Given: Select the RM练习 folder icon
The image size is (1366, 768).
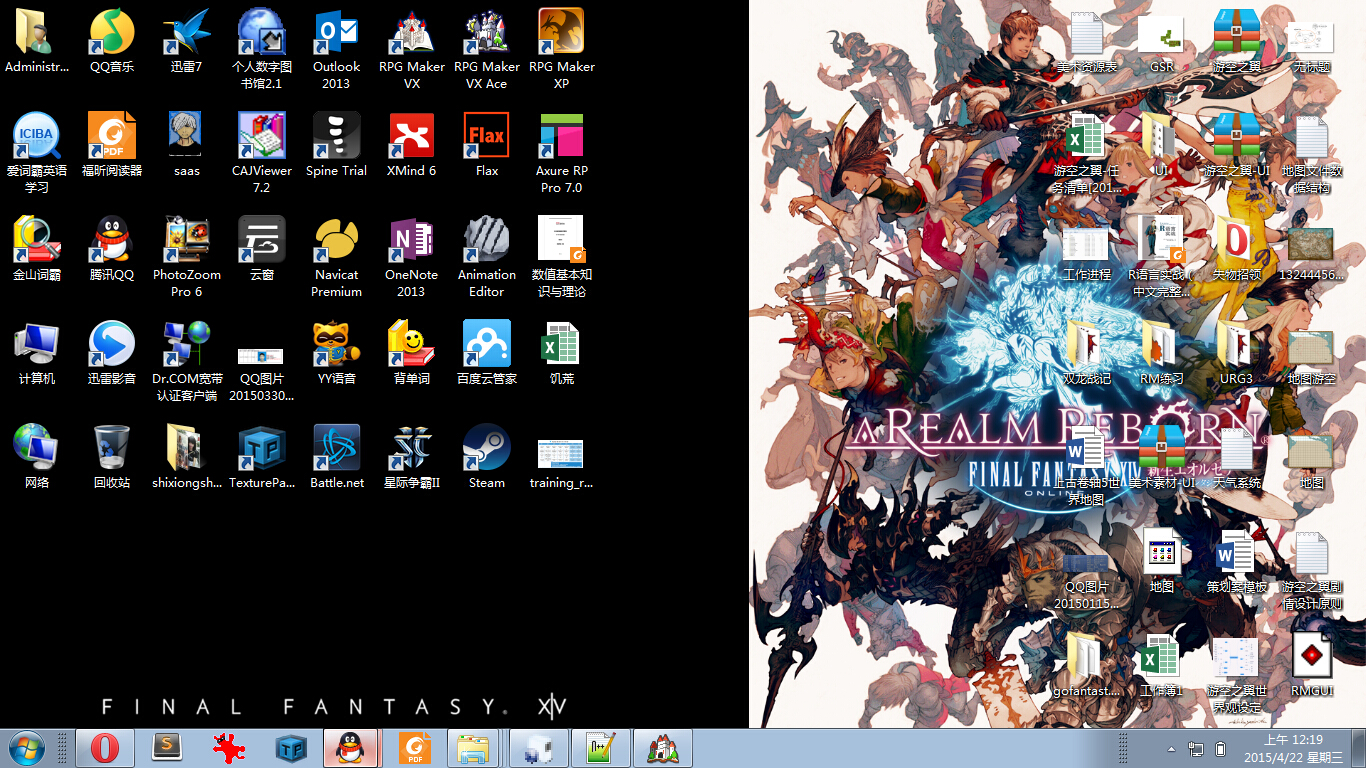Looking at the screenshot, I should click(1162, 354).
